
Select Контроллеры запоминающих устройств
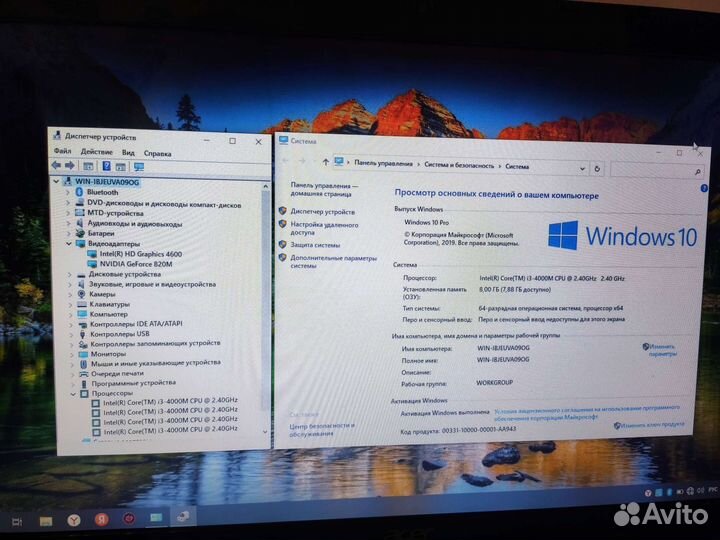[x=155, y=343]
